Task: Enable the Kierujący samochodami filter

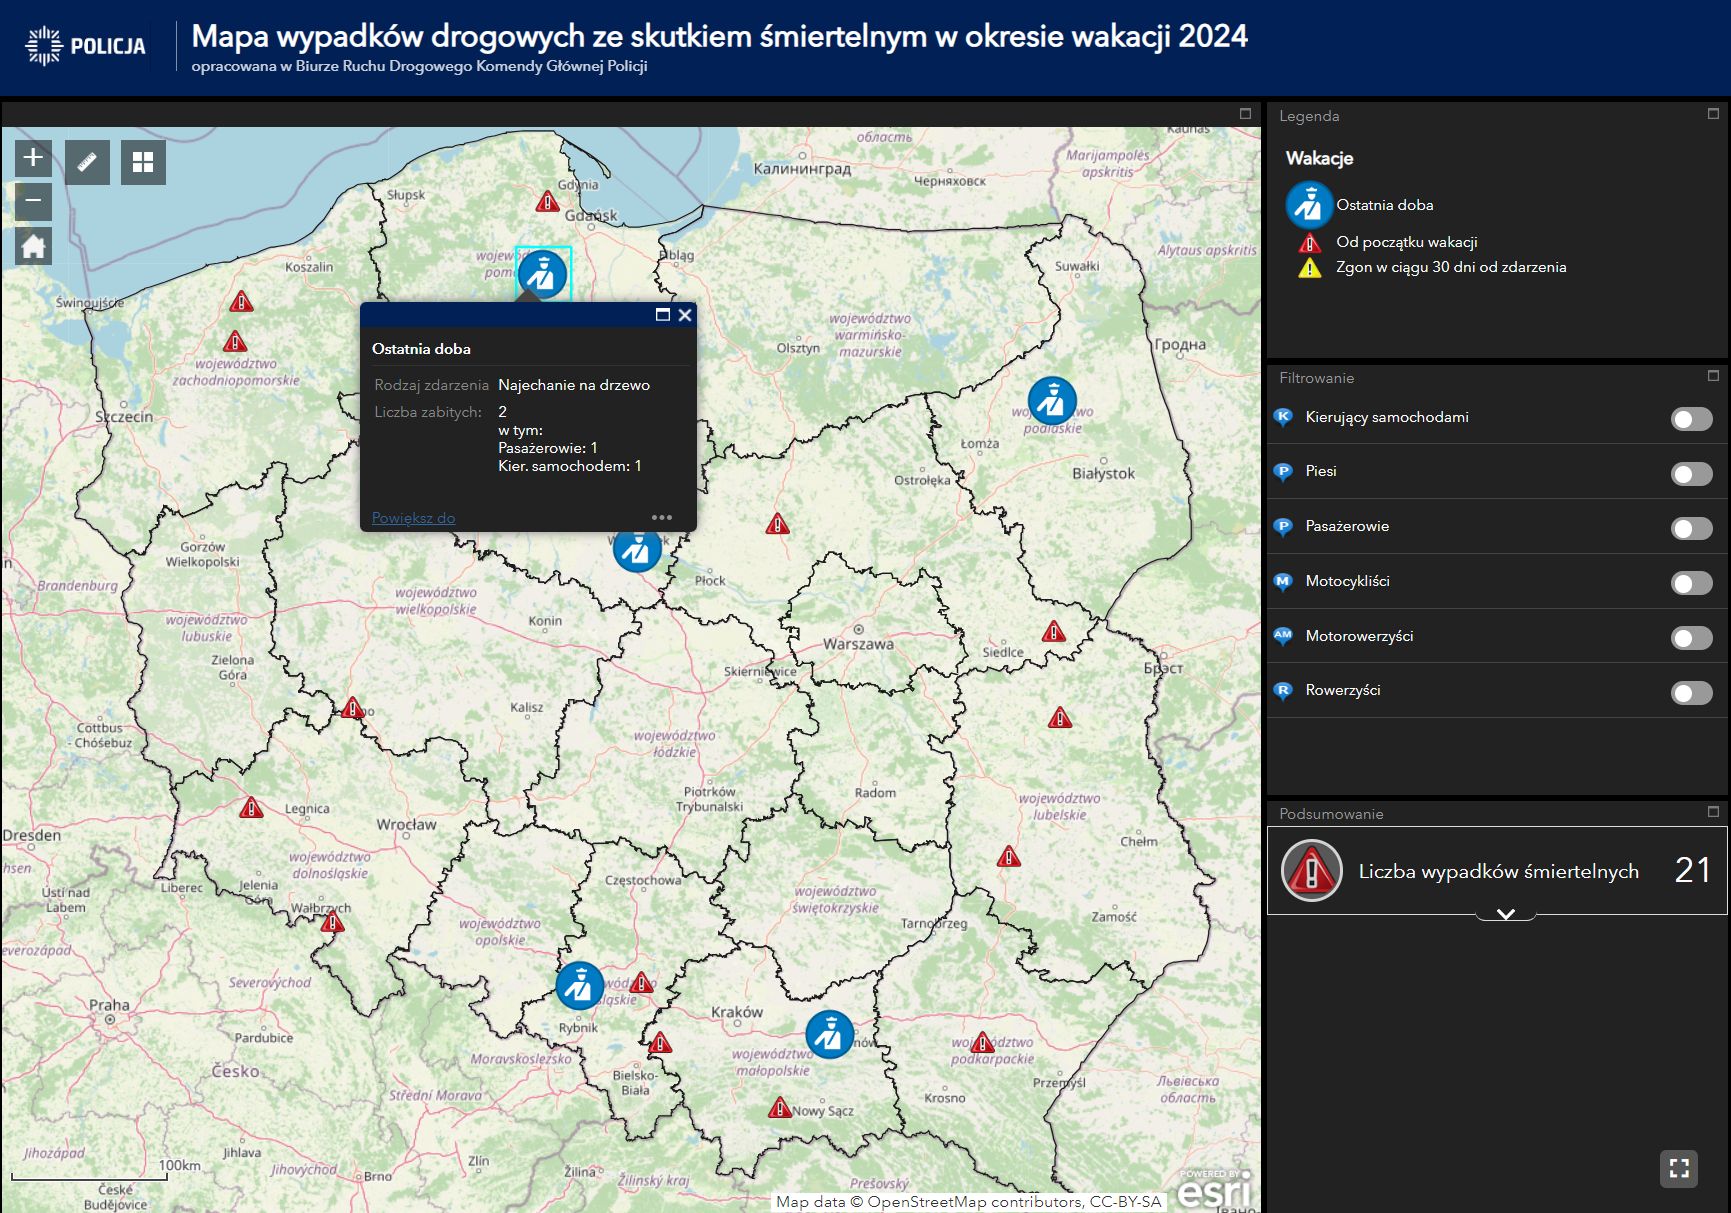Action: [x=1691, y=419]
